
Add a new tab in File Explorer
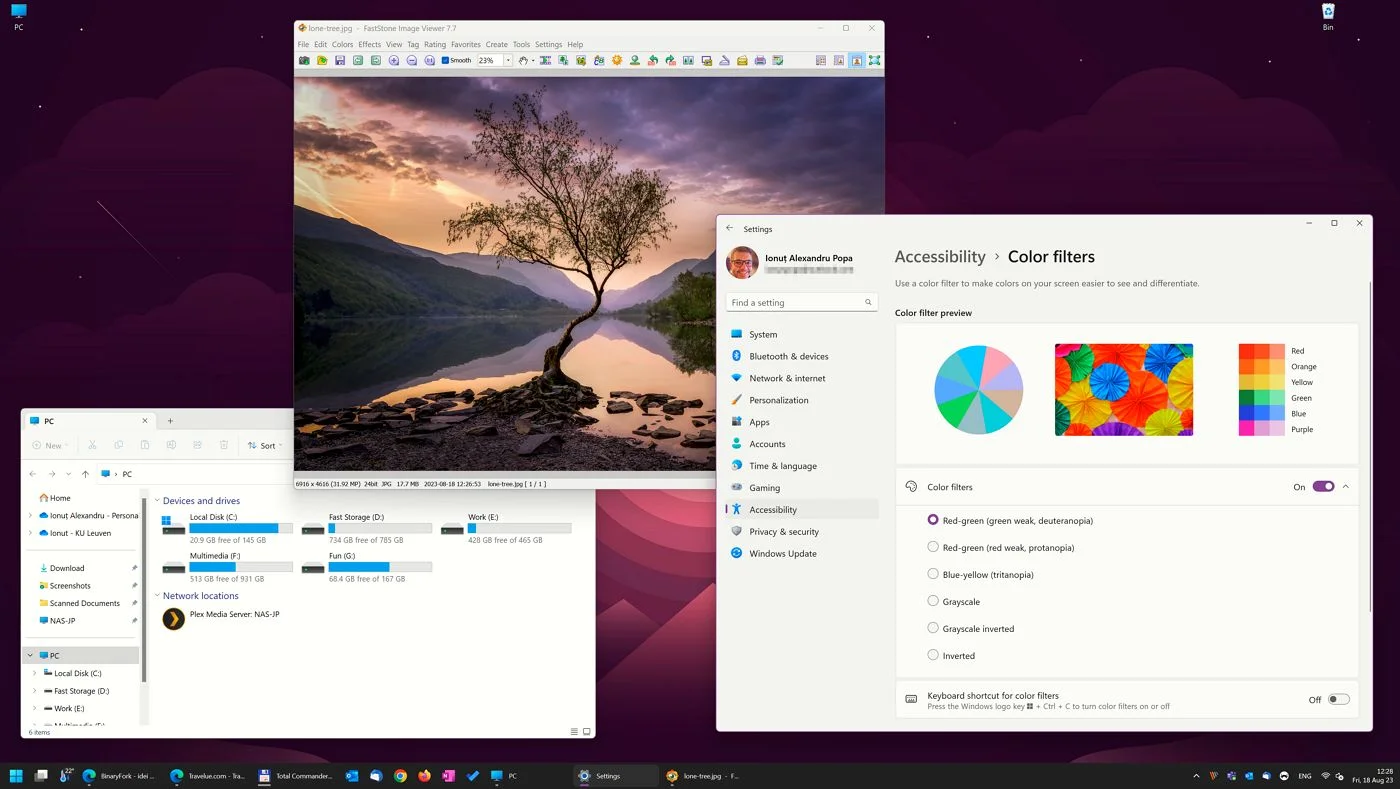click(170, 421)
